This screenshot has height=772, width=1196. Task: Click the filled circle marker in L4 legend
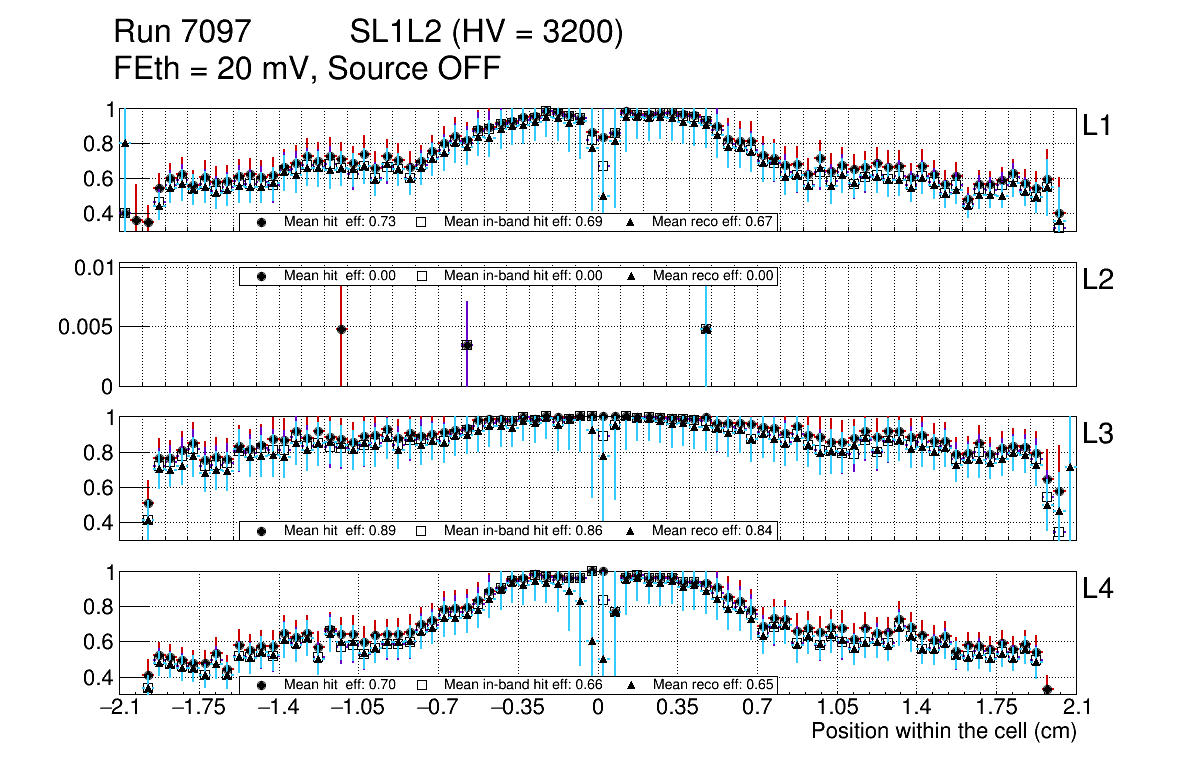point(262,685)
